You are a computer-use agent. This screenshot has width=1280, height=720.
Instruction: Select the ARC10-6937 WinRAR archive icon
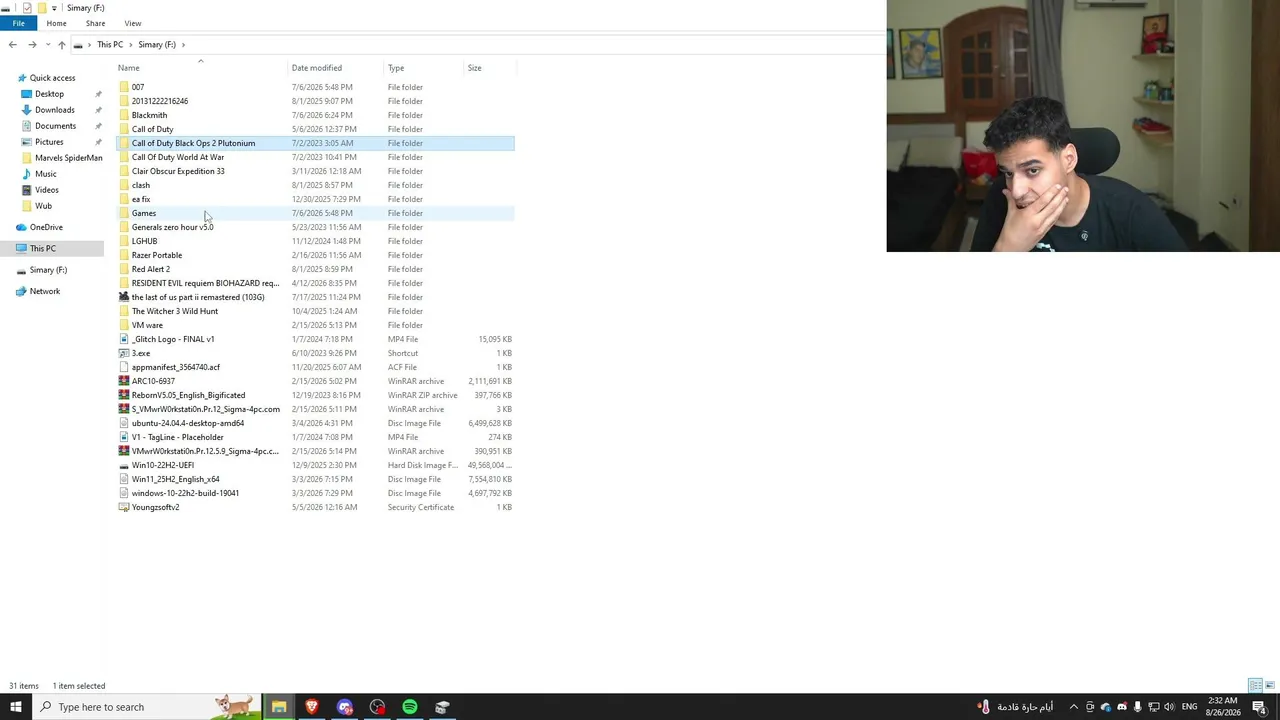point(124,381)
